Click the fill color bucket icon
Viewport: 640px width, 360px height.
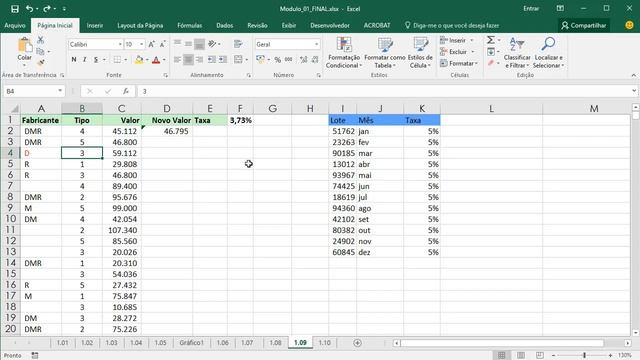(x=139, y=60)
